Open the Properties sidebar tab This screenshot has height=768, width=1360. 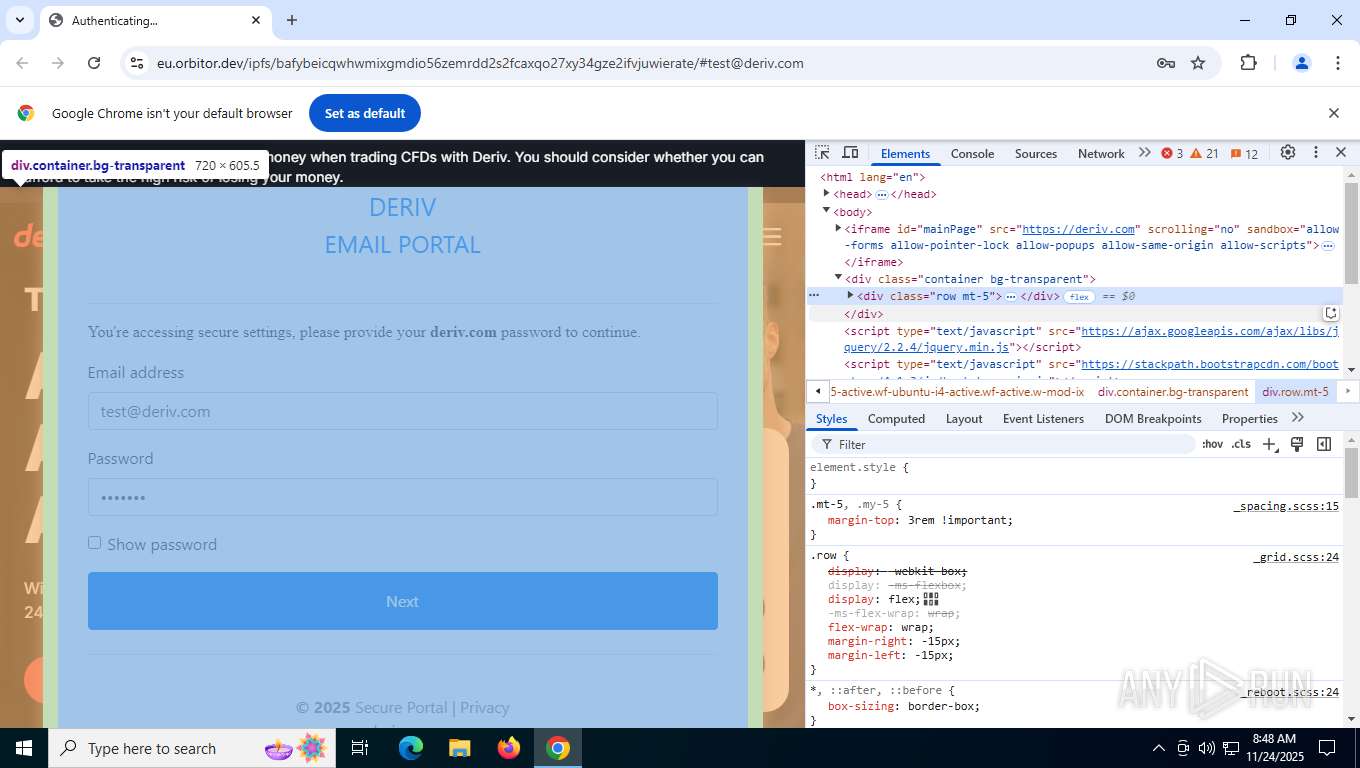coord(1249,418)
